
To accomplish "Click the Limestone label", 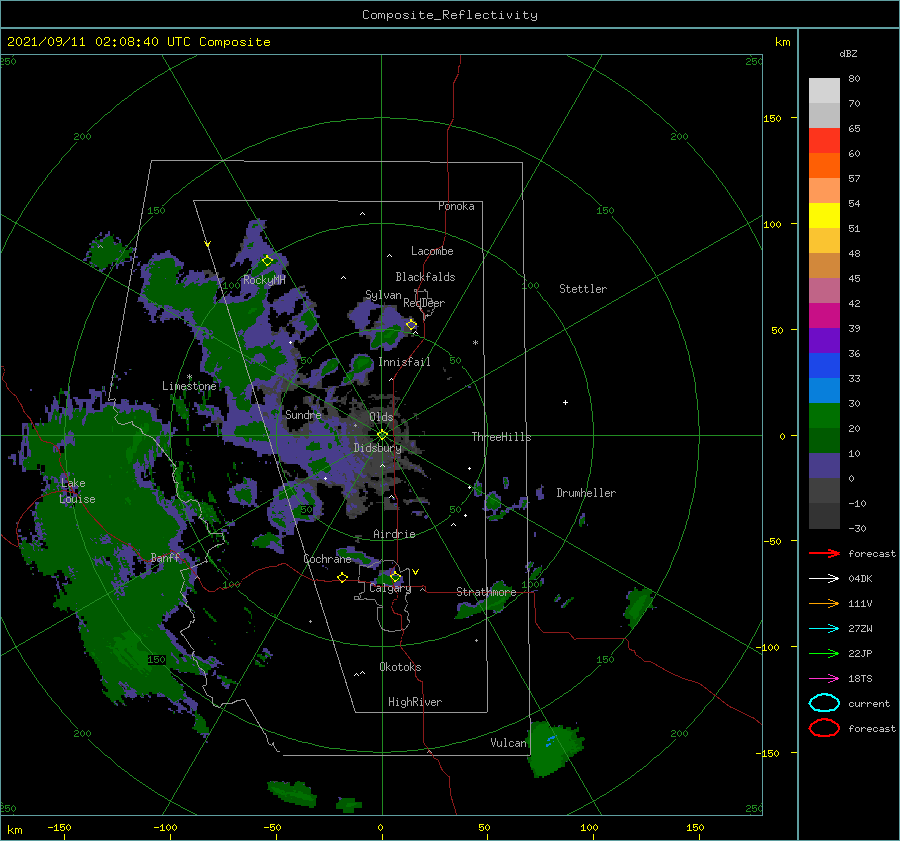I will click(189, 386).
